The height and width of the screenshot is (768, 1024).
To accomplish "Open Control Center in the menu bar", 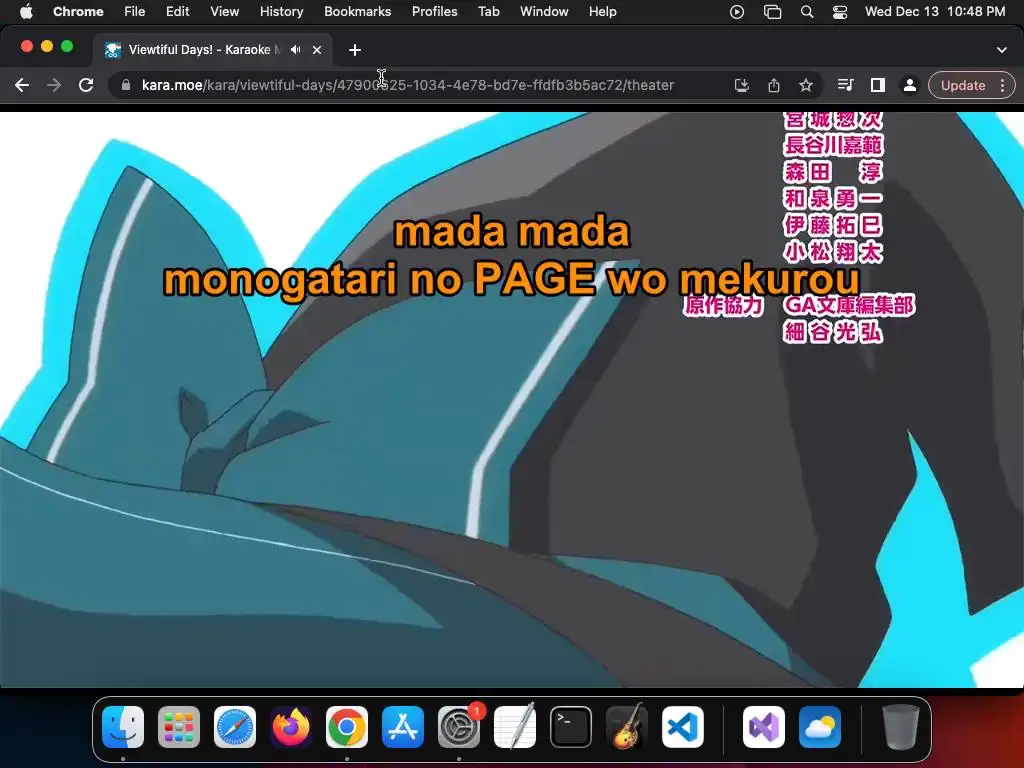I will pyautogui.click(x=840, y=12).
